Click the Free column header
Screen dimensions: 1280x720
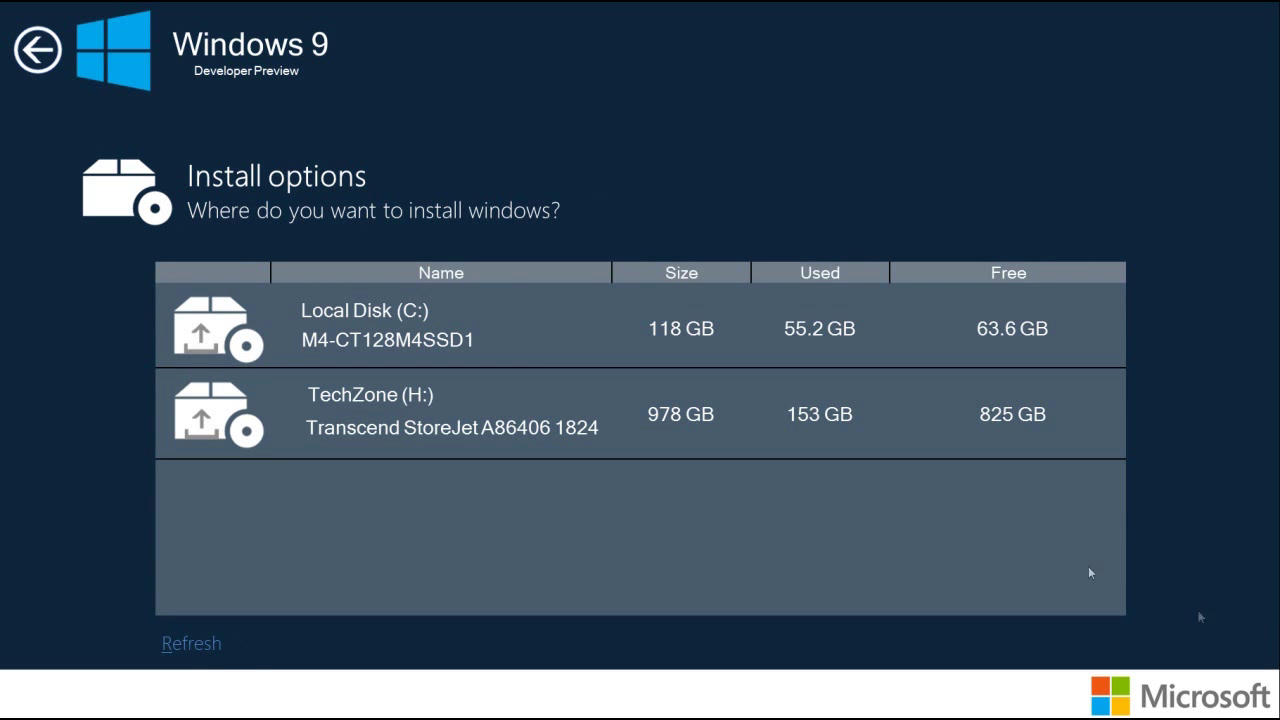pyautogui.click(x=1008, y=273)
